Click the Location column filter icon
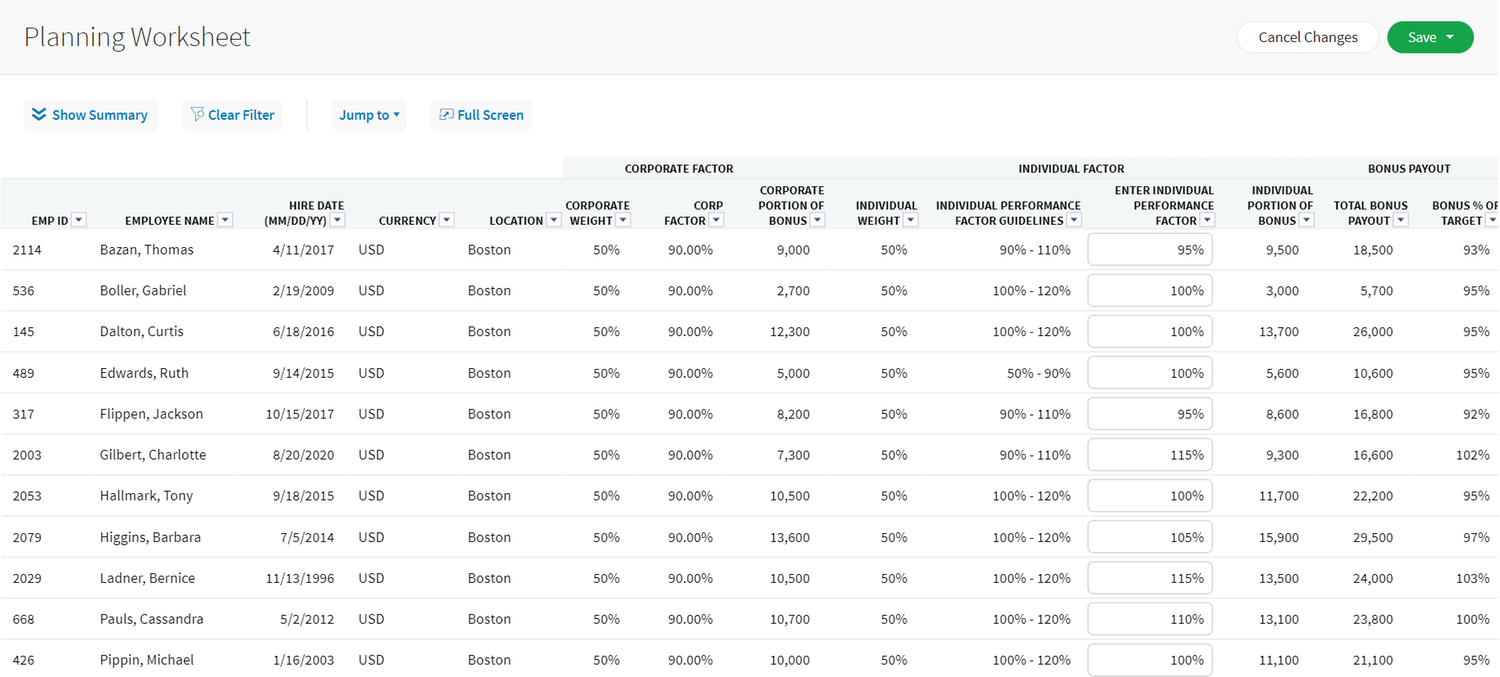This screenshot has height=677, width=1500. tap(554, 220)
